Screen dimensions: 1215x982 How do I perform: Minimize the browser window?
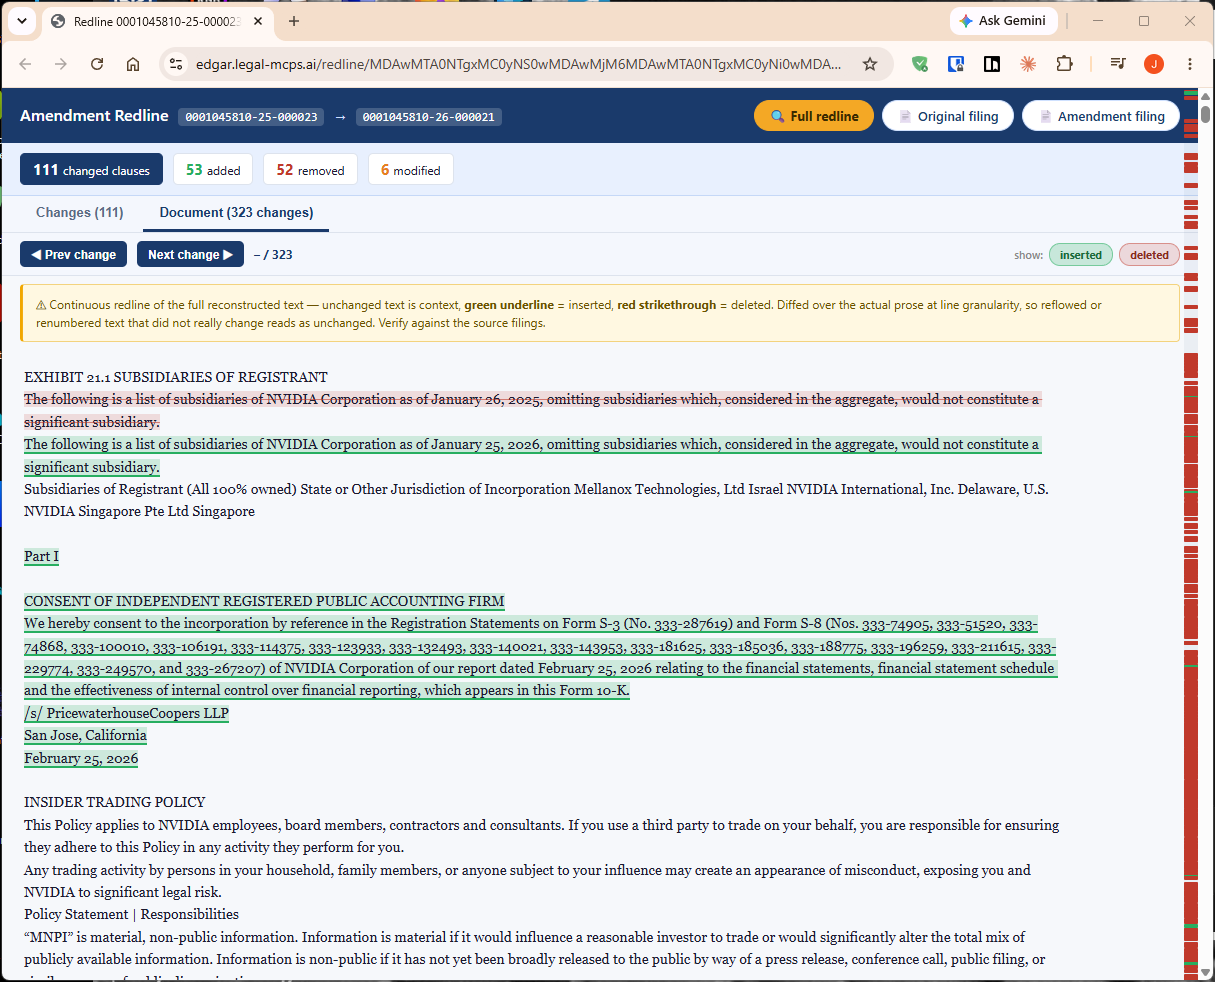tap(1099, 21)
